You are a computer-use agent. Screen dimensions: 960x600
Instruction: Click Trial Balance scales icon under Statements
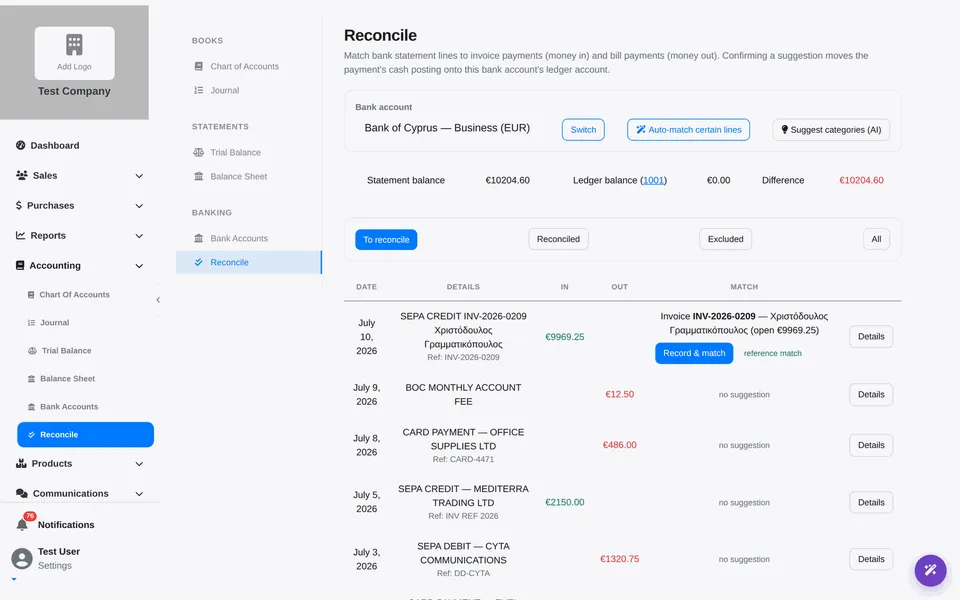[x=198, y=152]
